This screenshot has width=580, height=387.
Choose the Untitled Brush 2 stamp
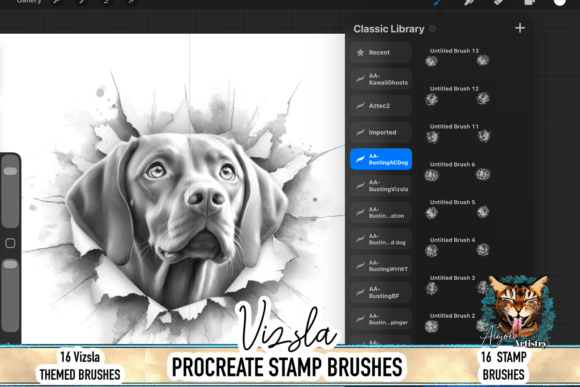point(458,322)
